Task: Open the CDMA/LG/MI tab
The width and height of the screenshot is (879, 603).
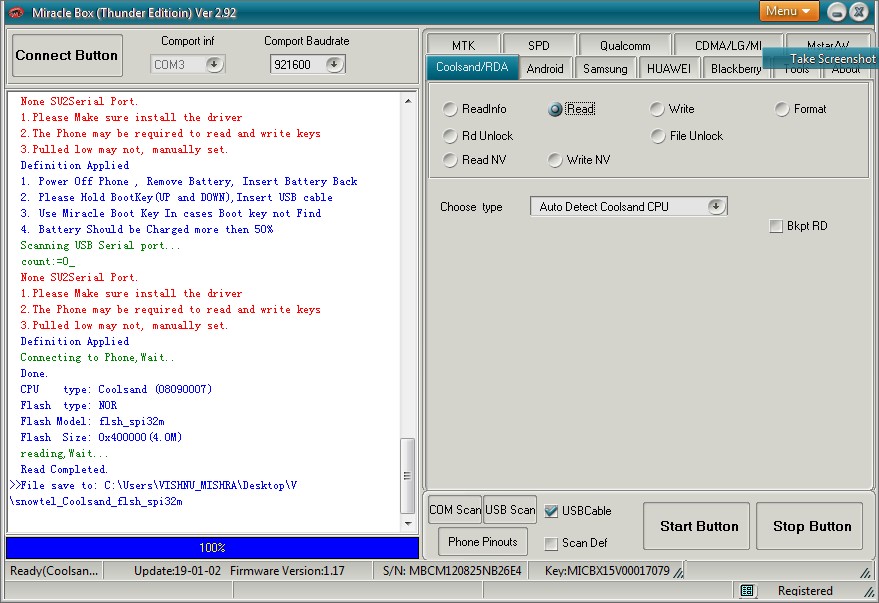Action: [x=728, y=45]
